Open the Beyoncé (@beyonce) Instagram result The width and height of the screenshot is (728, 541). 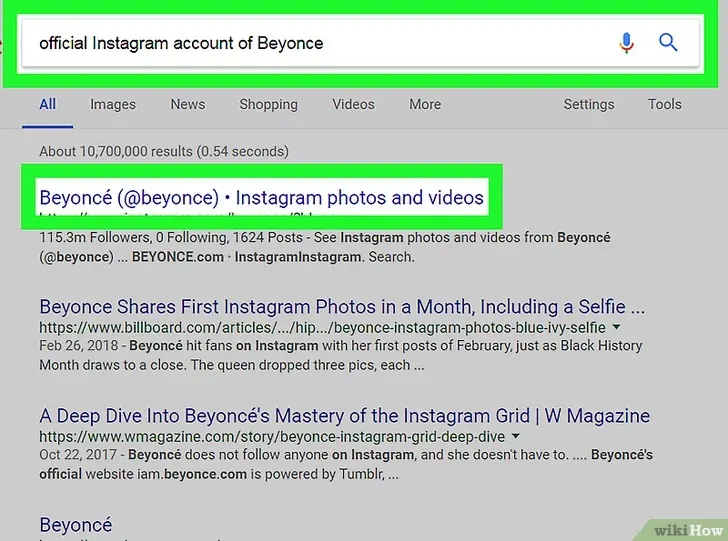[x=261, y=197]
